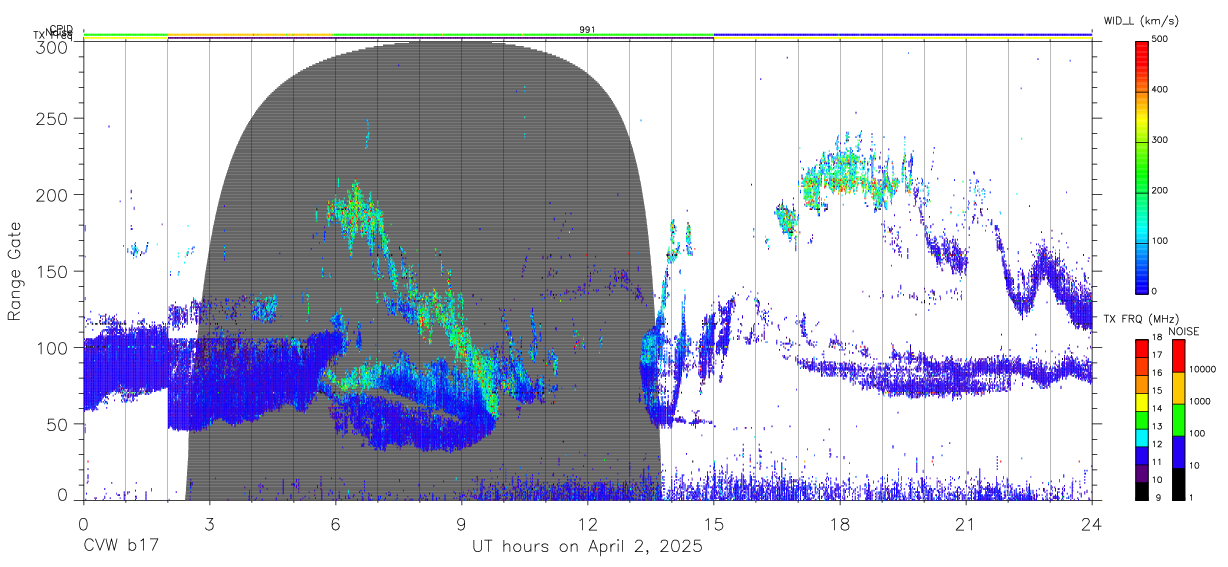The width and height of the screenshot is (1228, 567).
Task: Click the 'WID⊥ (km/s)' colorbar title
Action: 1139,21
